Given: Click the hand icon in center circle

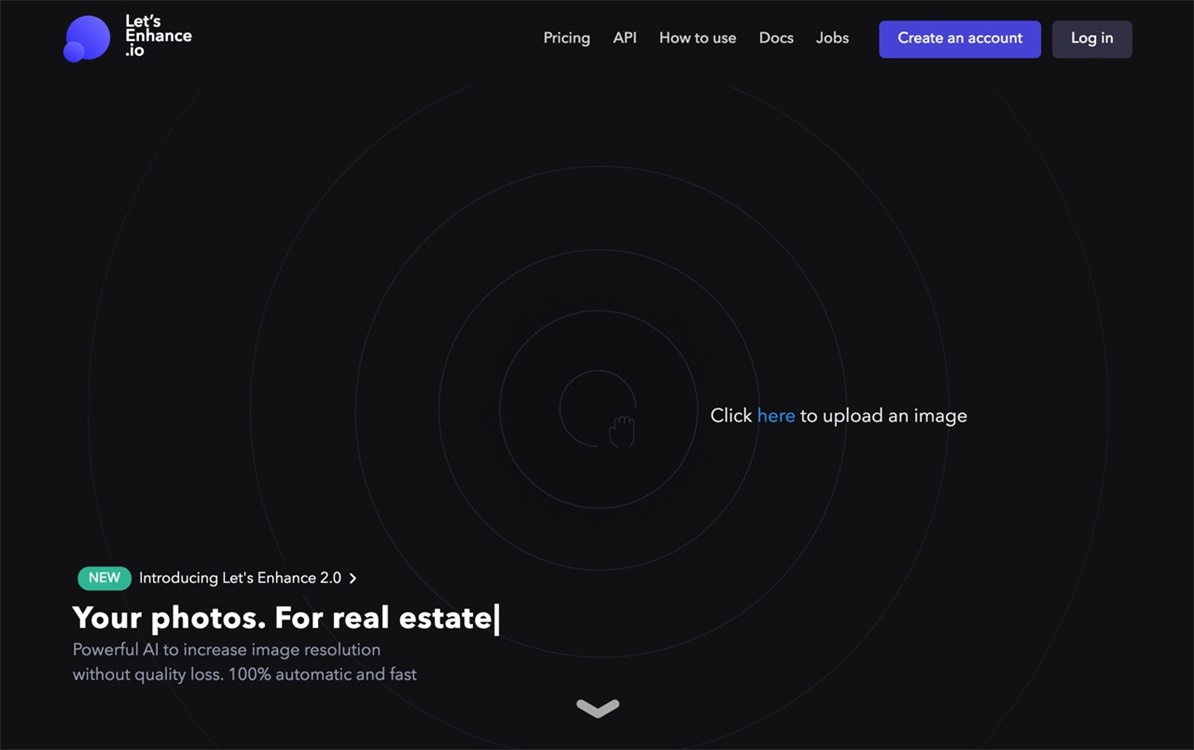Looking at the screenshot, I should (622, 431).
